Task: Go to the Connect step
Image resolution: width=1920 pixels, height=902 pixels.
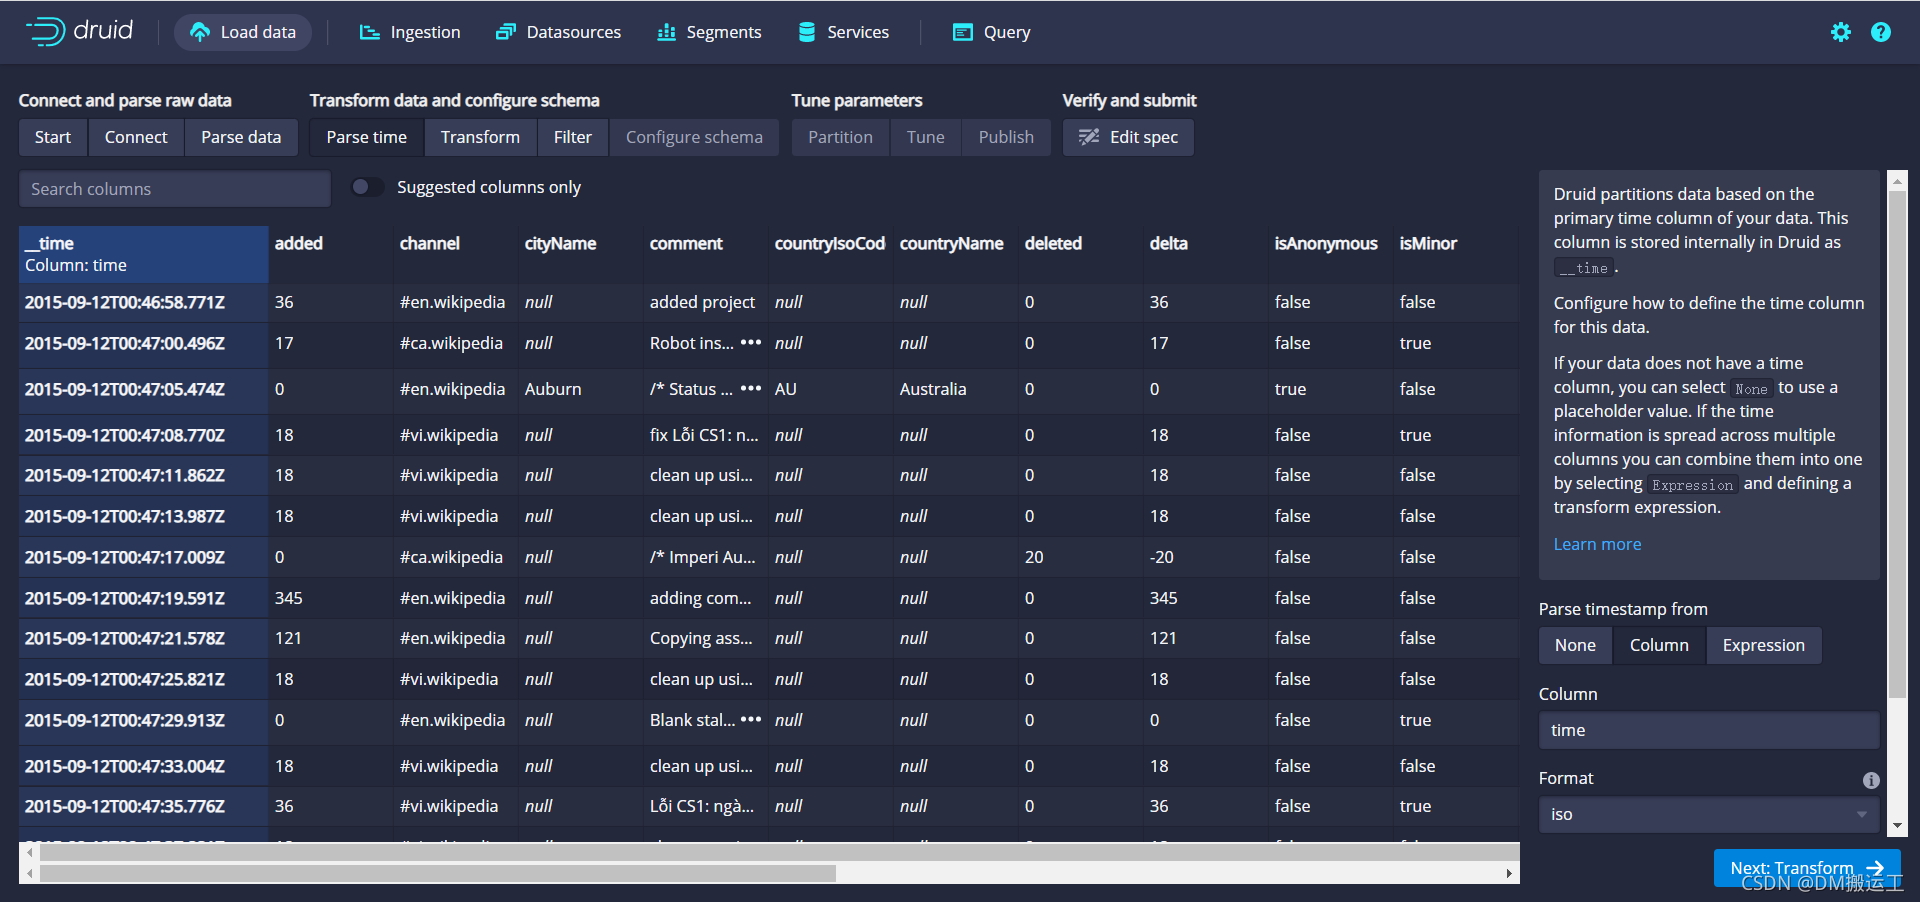Action: pyautogui.click(x=136, y=137)
